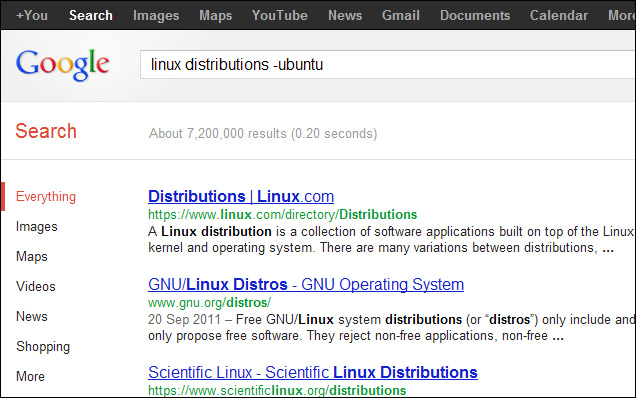Open YouTube from the top bar
The image size is (636, 398).
pyautogui.click(x=279, y=15)
